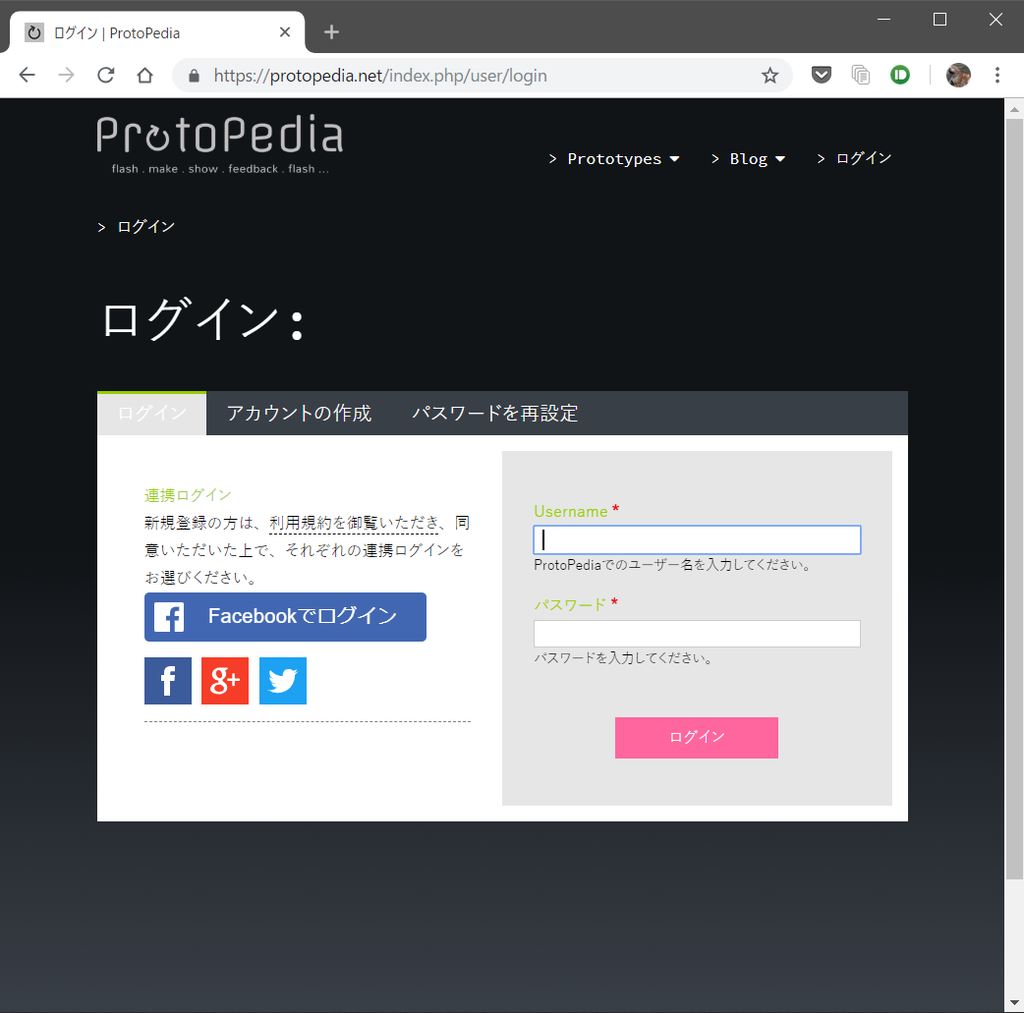Save page with the Pocket extension icon

tap(821, 75)
